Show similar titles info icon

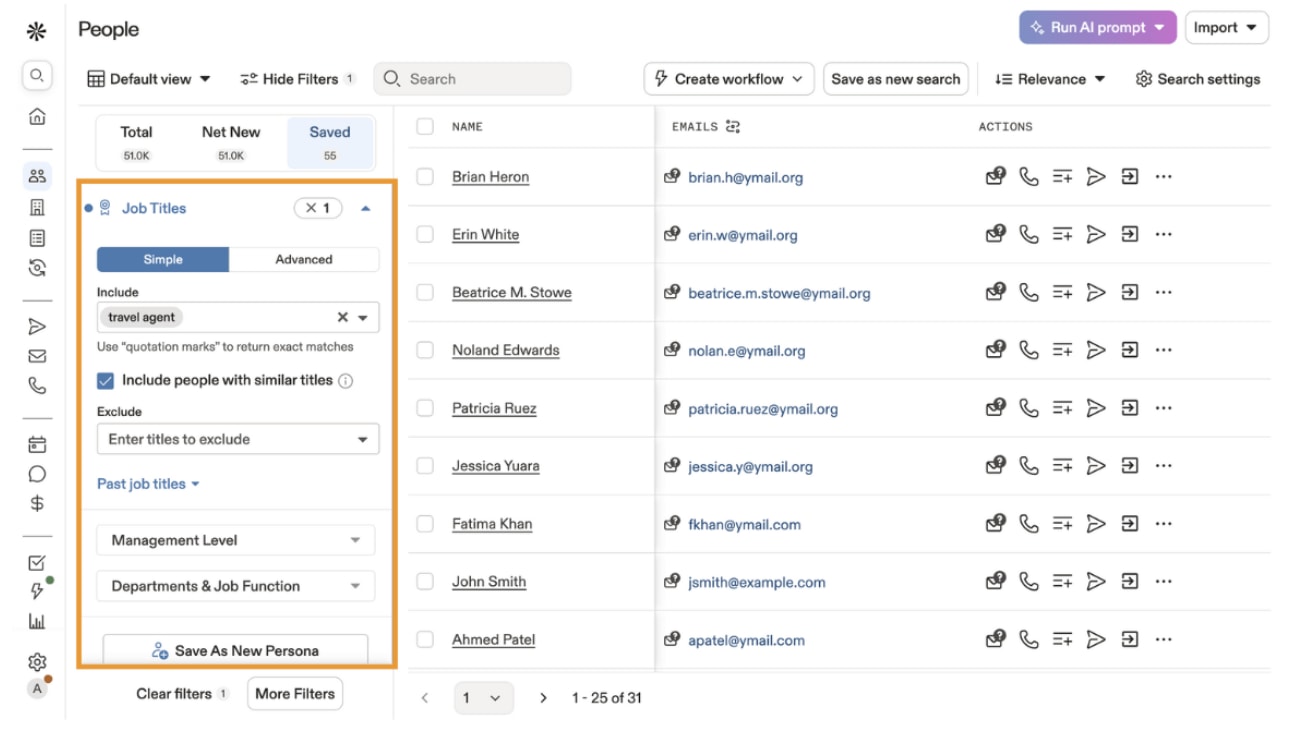click(346, 381)
